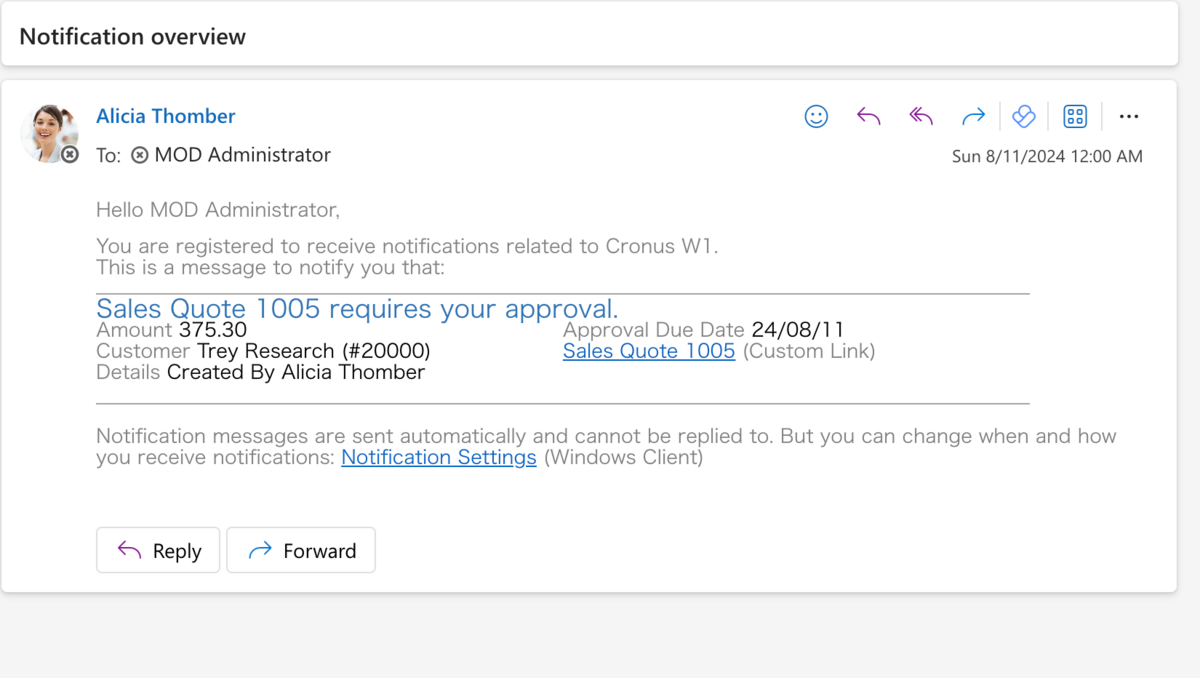Screen dimensions: 1200x678
Task: Open the more actions ellipsis menu
Action: [x=1129, y=116]
